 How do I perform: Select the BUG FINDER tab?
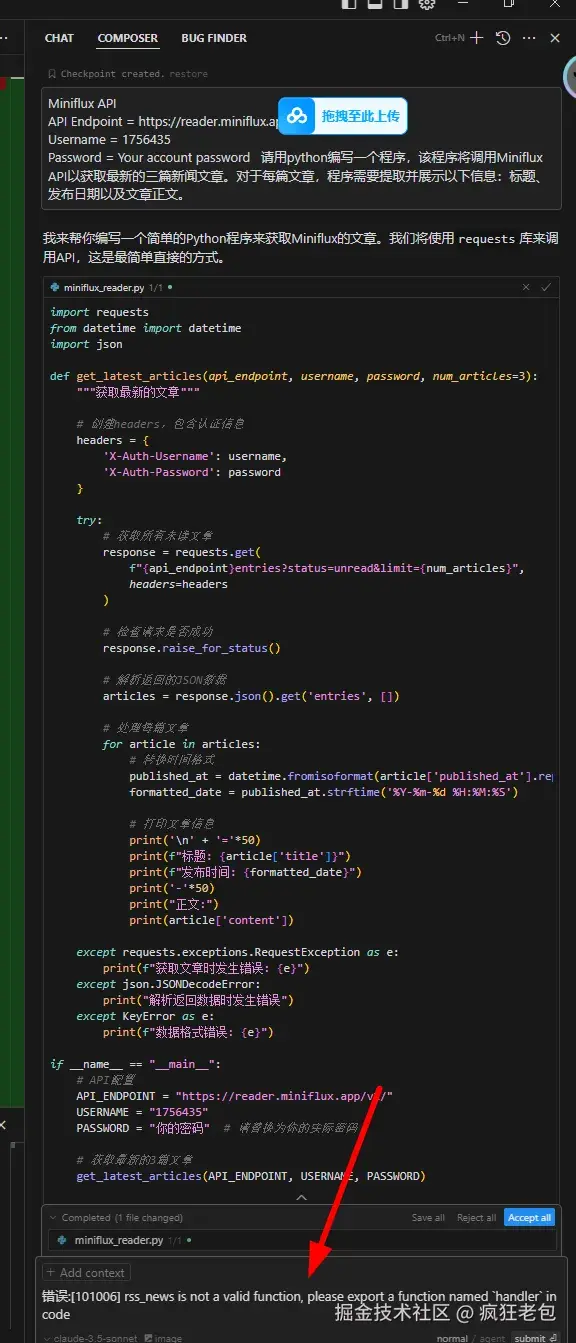214,38
